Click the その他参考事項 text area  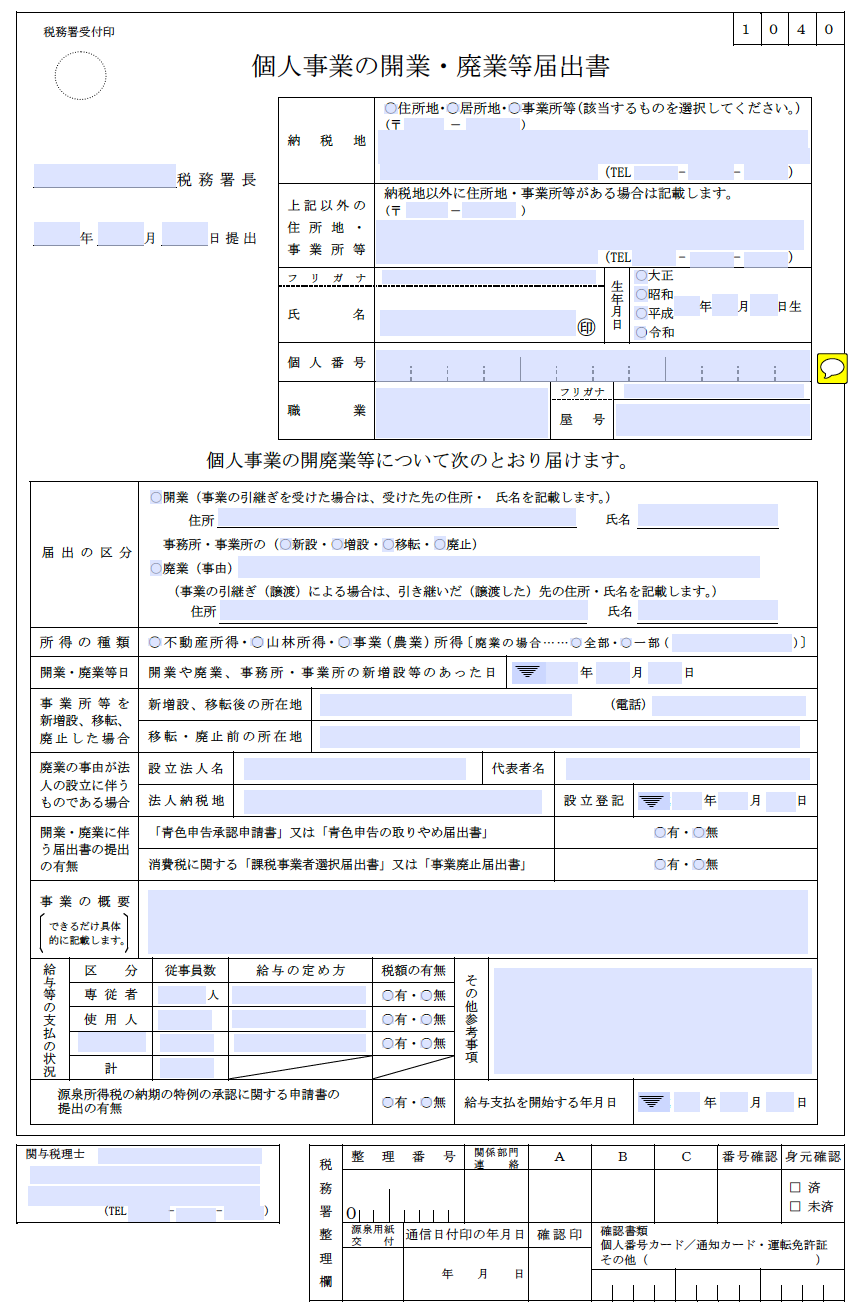(651, 1021)
